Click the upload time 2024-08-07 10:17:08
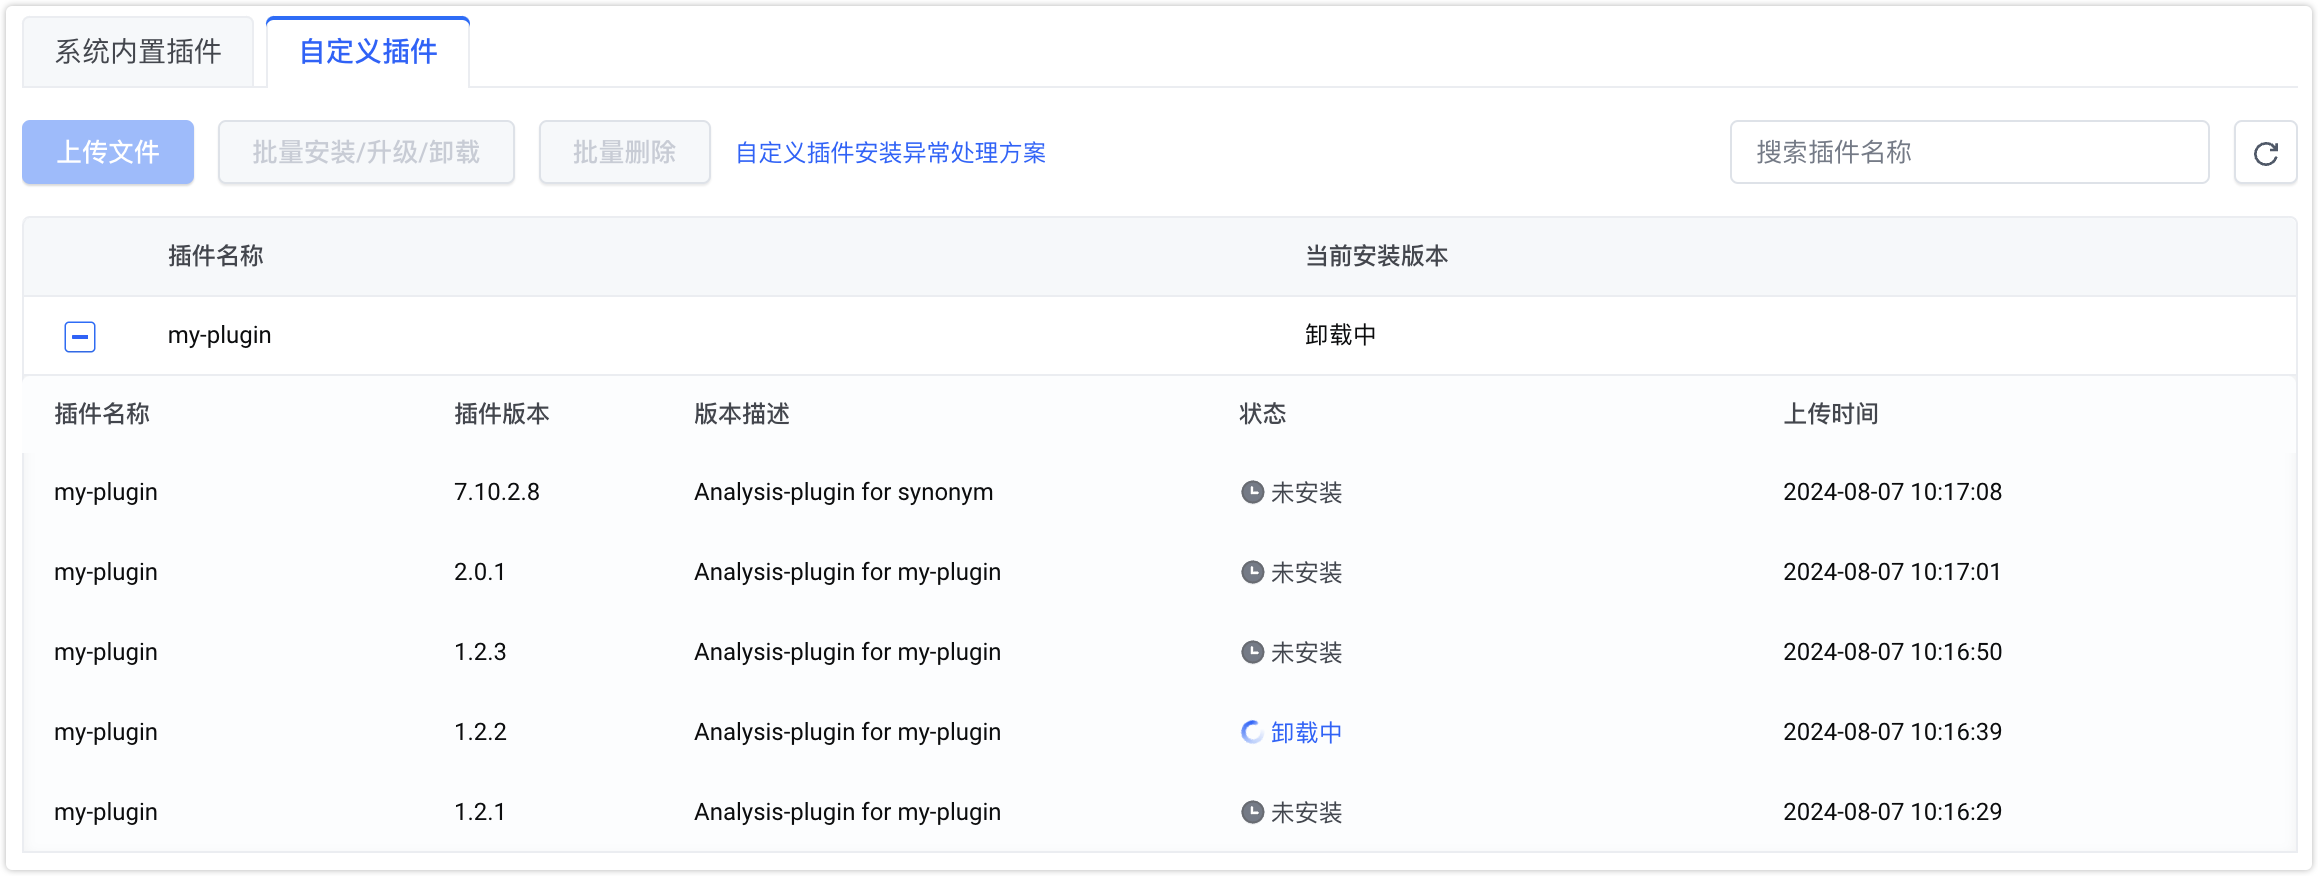 [x=1892, y=492]
